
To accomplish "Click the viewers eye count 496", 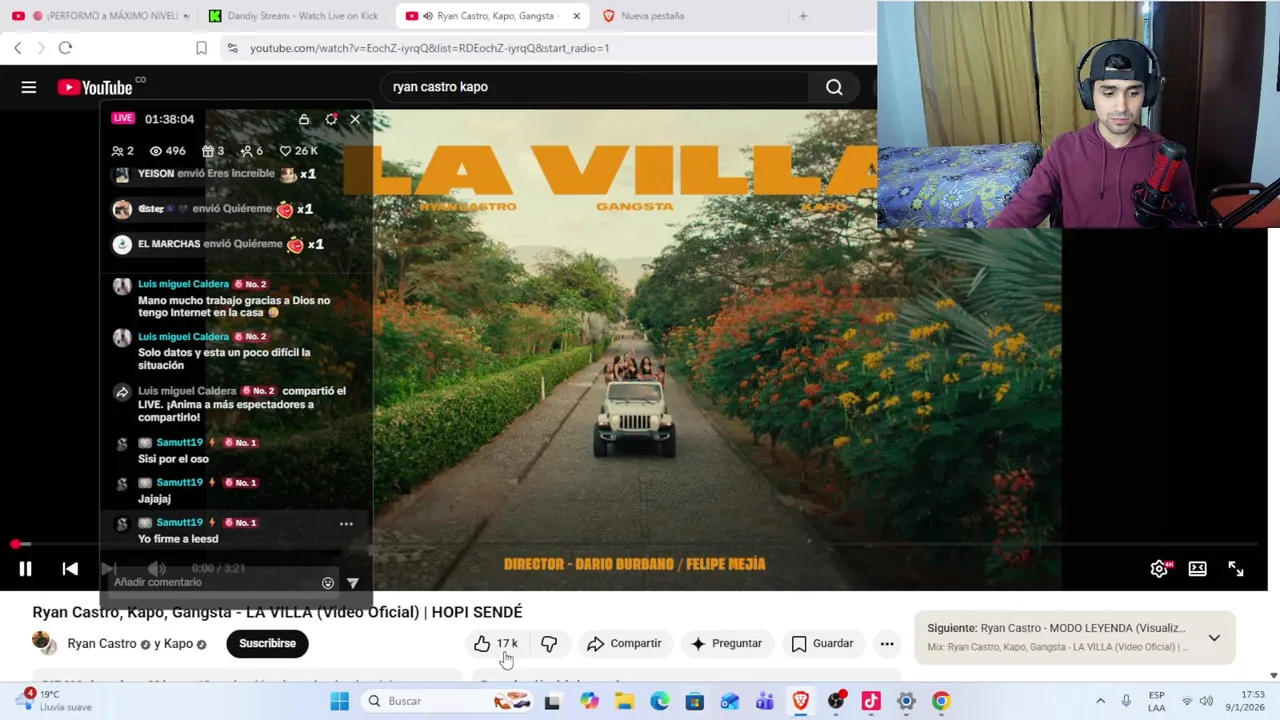I will (167, 151).
